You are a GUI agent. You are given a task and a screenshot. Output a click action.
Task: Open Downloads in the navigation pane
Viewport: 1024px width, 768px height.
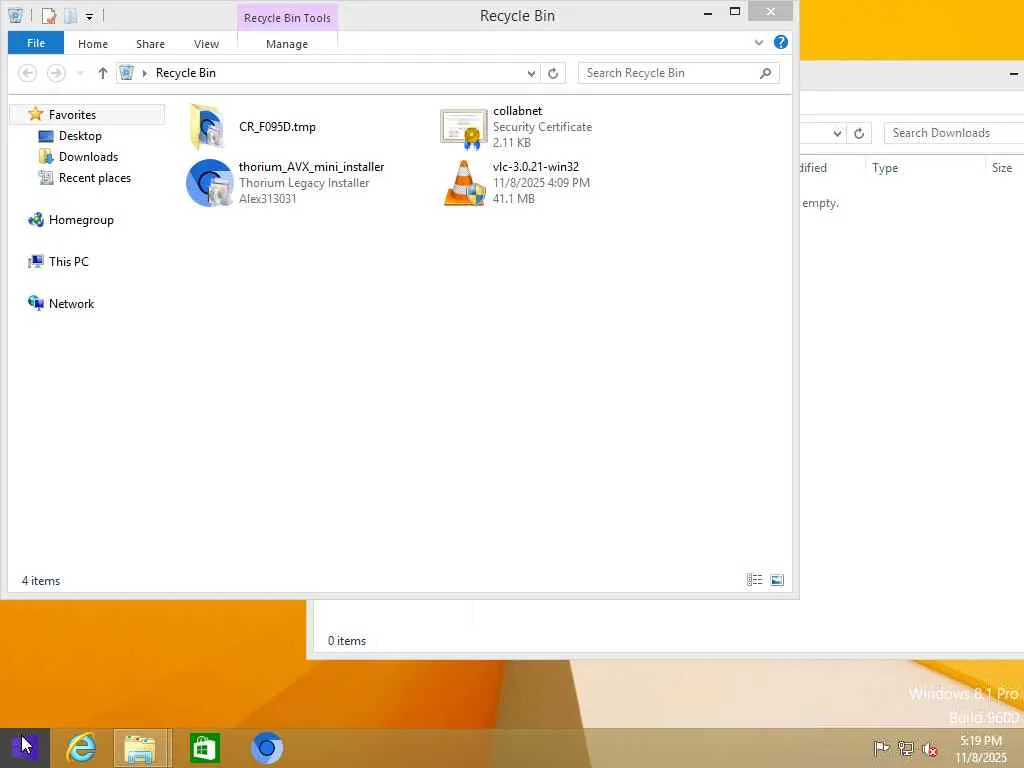coord(78,157)
